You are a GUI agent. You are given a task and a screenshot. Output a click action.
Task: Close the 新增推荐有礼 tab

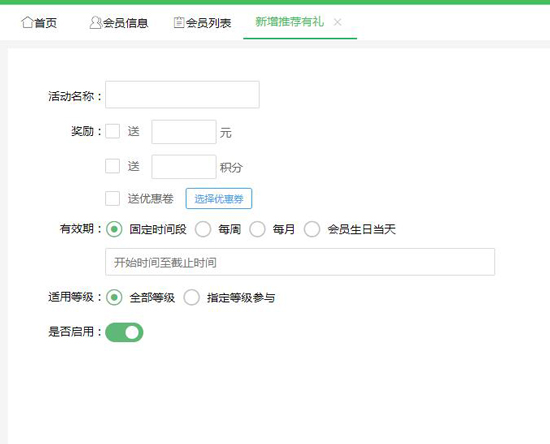(x=337, y=22)
